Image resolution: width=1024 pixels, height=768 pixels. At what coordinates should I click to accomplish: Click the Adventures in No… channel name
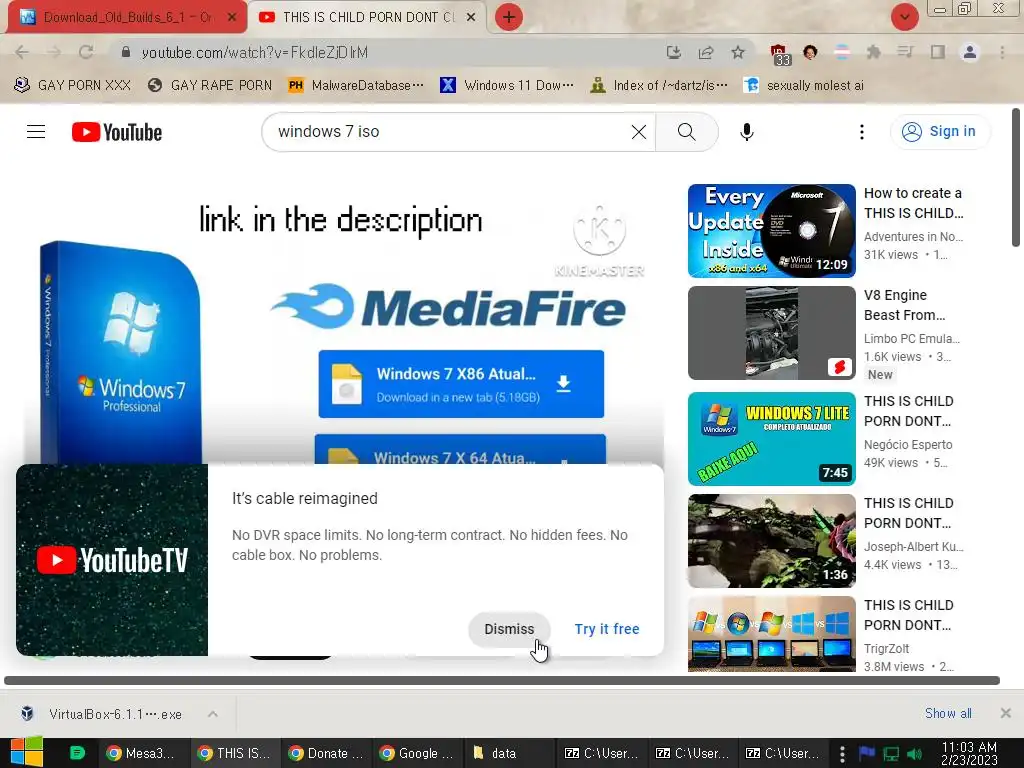[913, 236]
